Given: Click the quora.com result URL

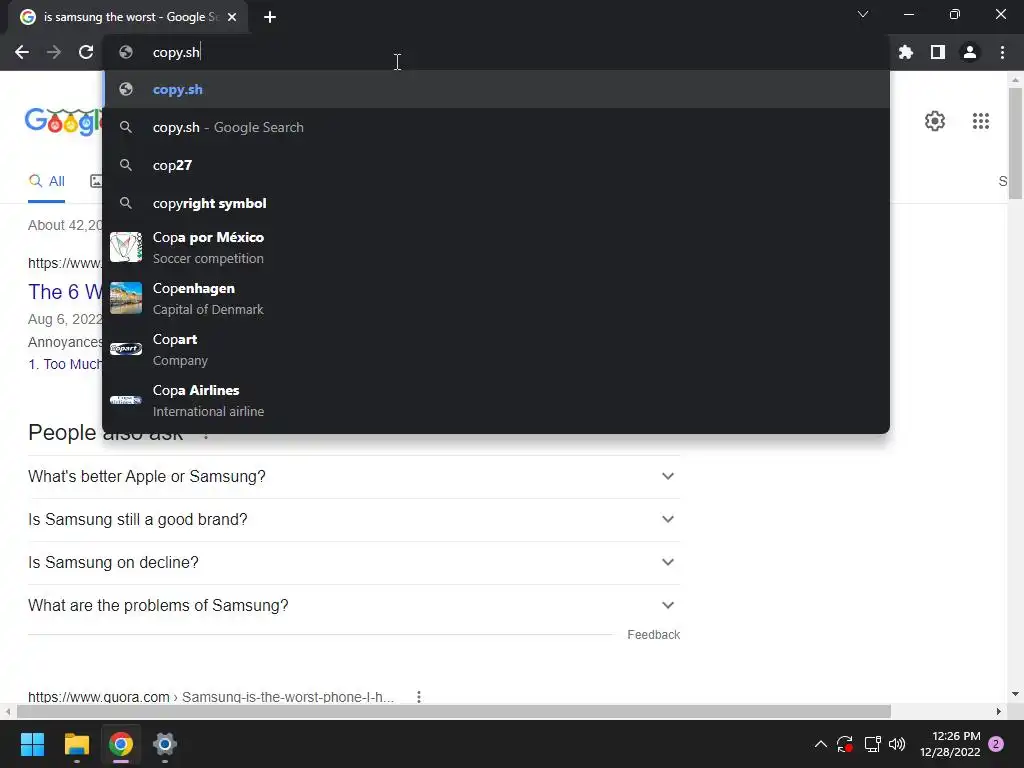Looking at the screenshot, I should point(211,697).
